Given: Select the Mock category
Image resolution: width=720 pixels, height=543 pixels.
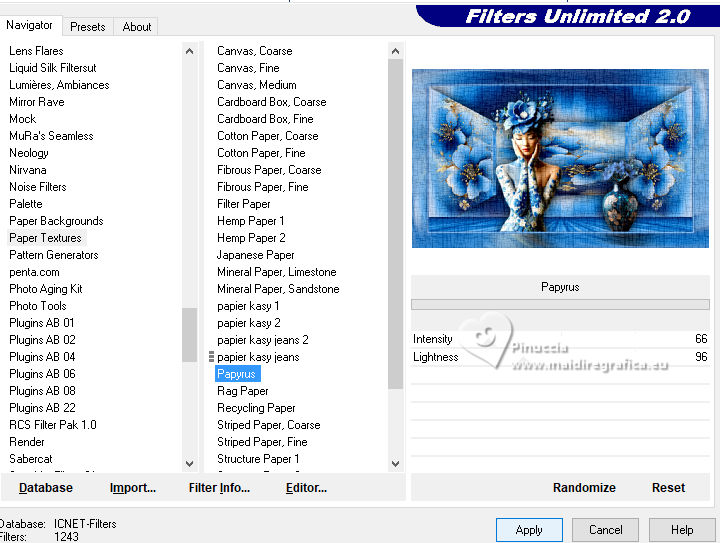Looking at the screenshot, I should coord(22,119).
